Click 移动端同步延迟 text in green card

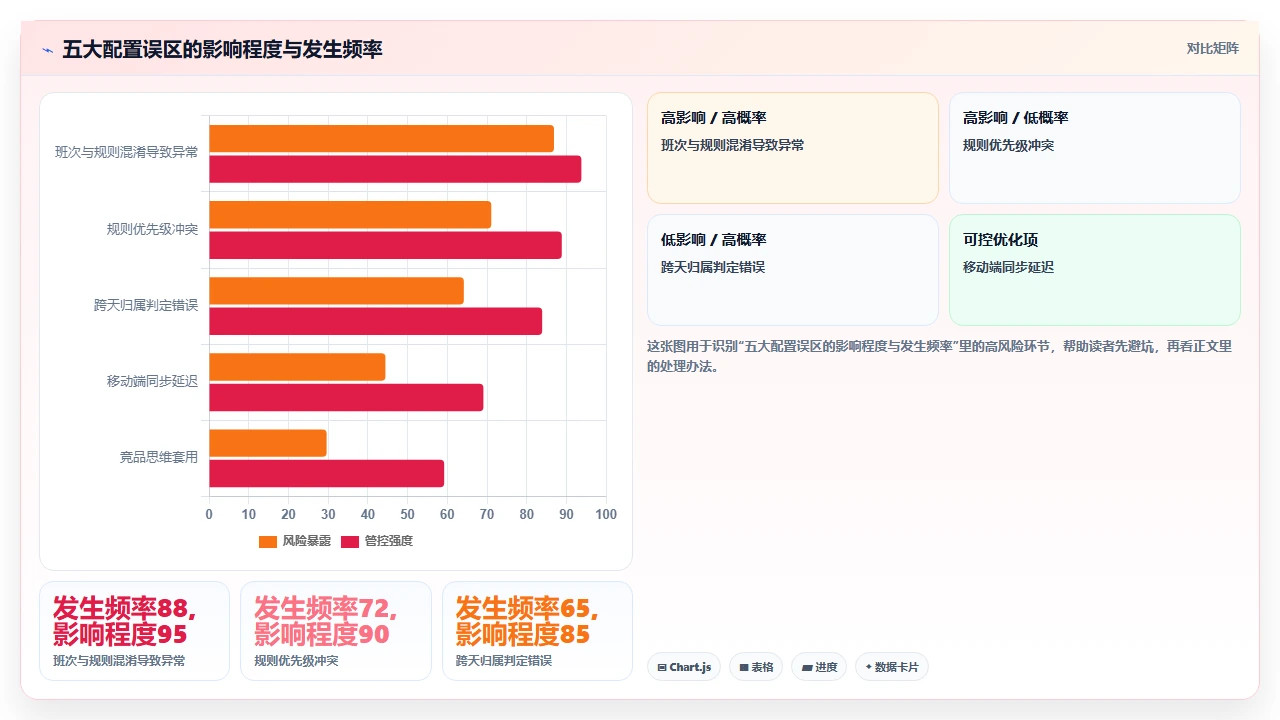[1009, 267]
